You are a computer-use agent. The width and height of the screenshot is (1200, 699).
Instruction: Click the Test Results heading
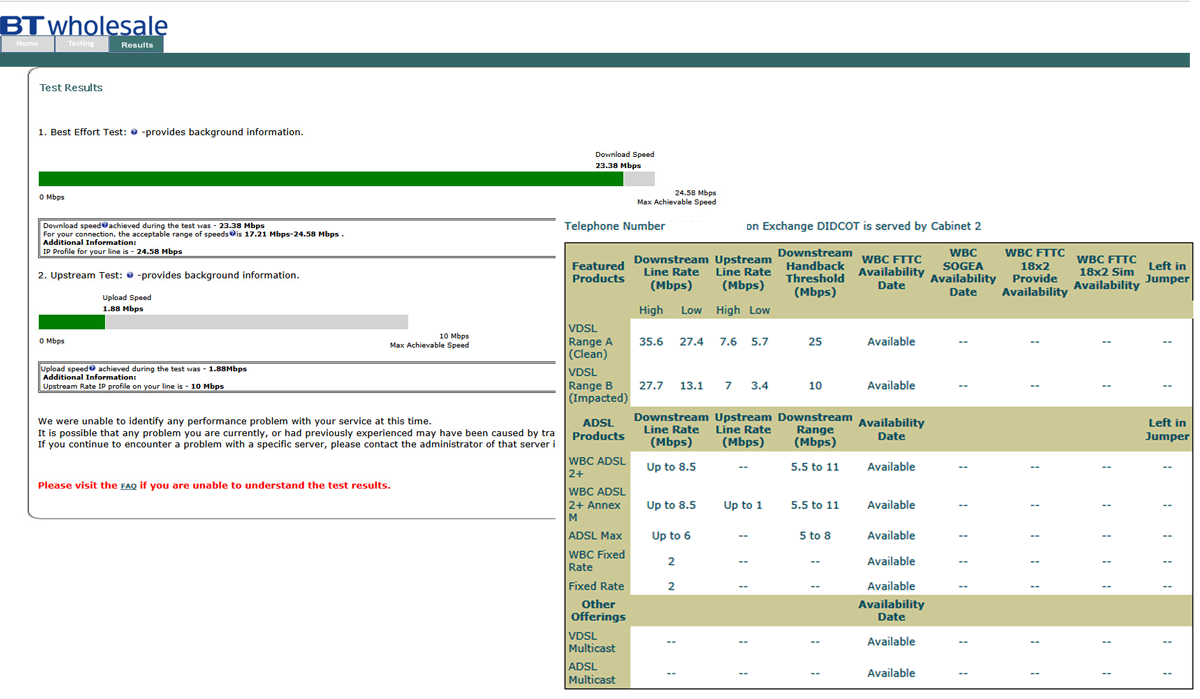click(71, 88)
